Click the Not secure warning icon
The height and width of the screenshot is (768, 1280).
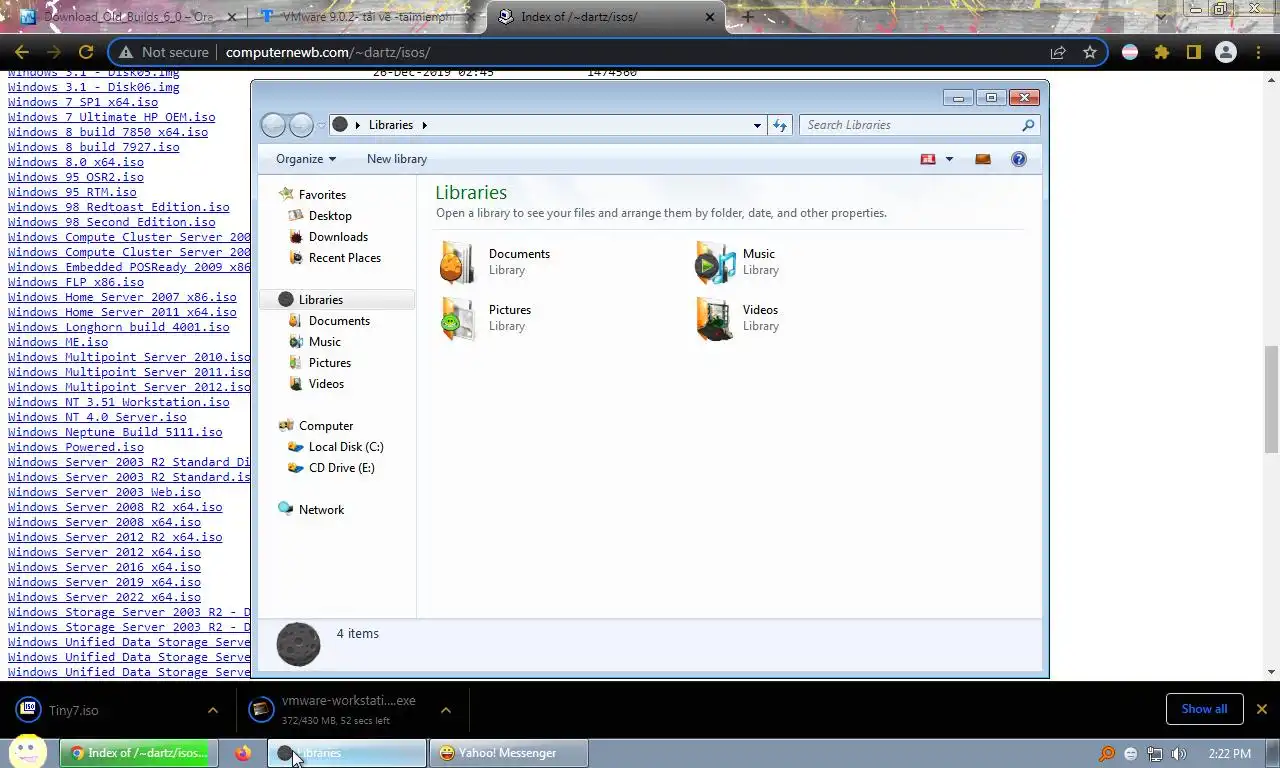click(x=125, y=52)
